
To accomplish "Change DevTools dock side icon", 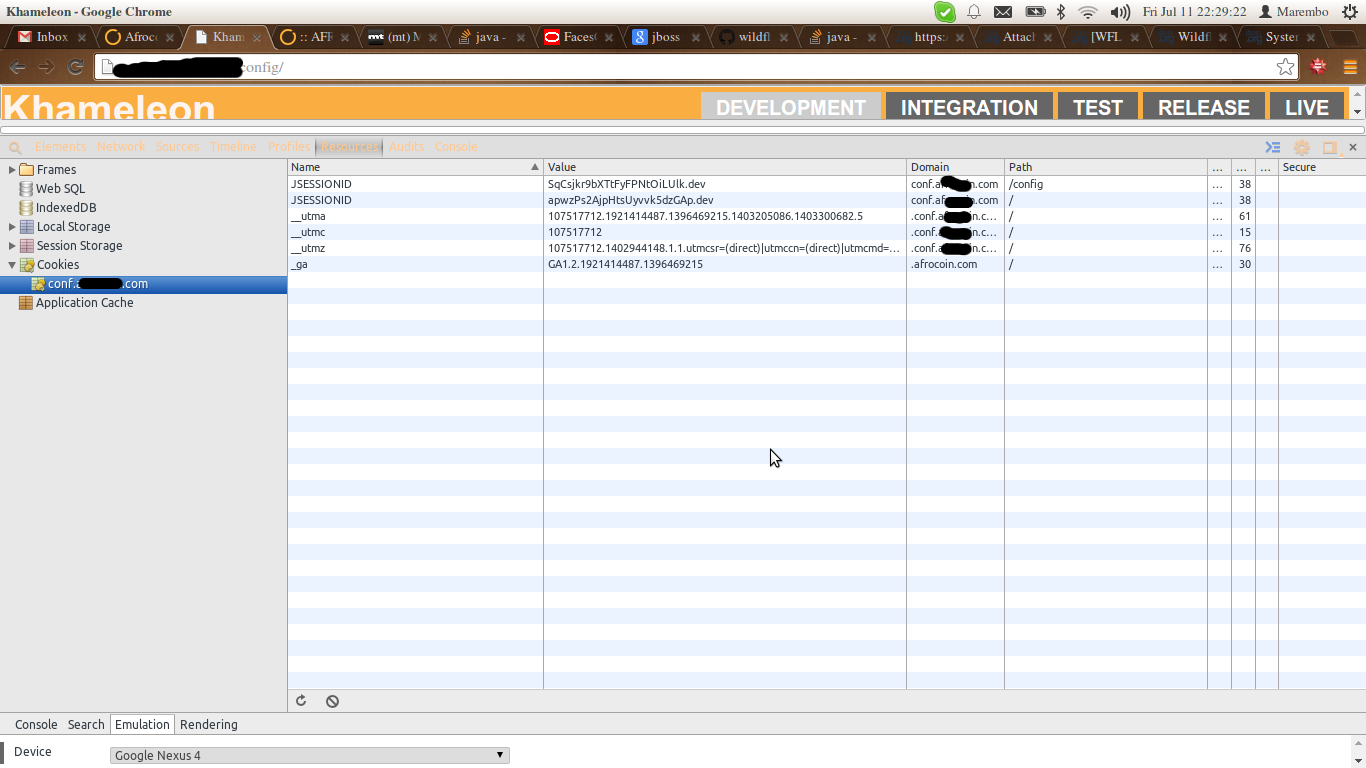I will 1330,147.
